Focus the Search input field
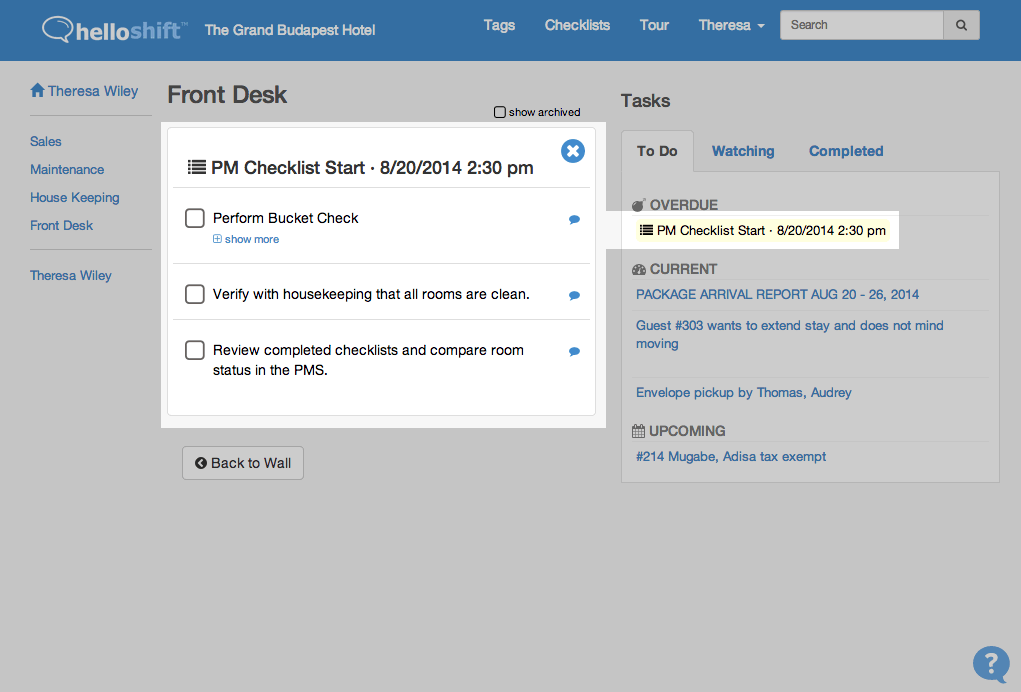The height and width of the screenshot is (692, 1021). point(861,25)
